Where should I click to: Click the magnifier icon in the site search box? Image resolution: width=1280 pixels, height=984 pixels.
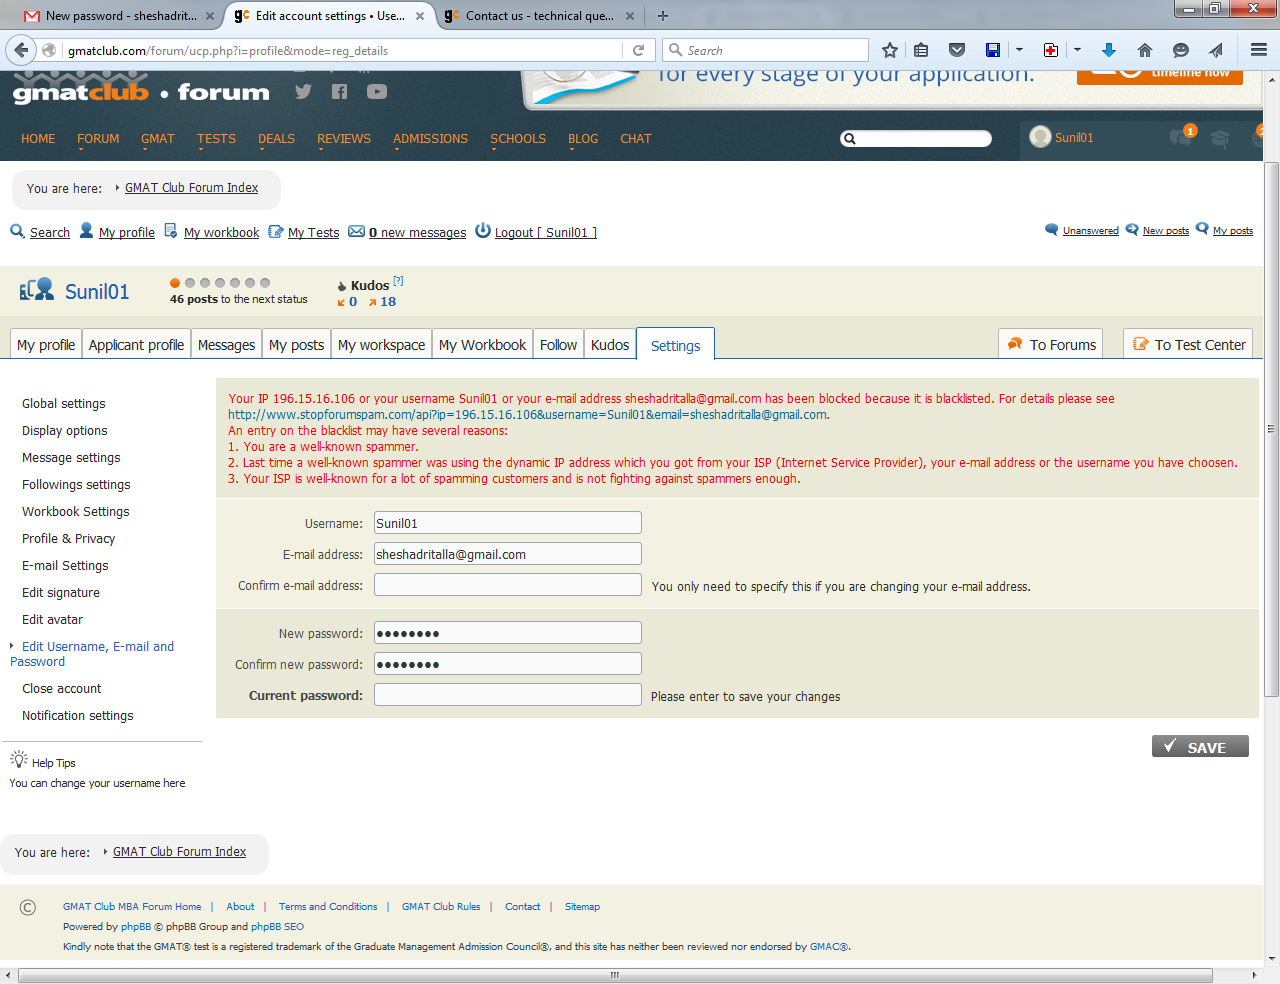(850, 139)
